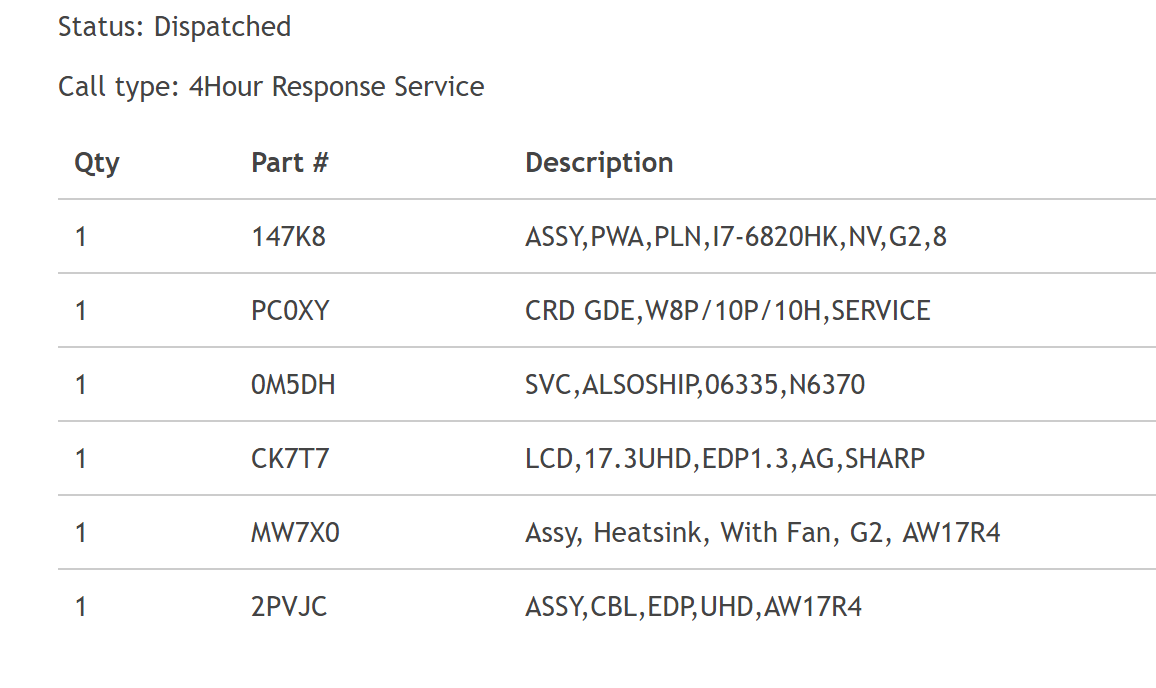Click part number PC0XY
Screen dimensions: 1156x688
(290, 310)
